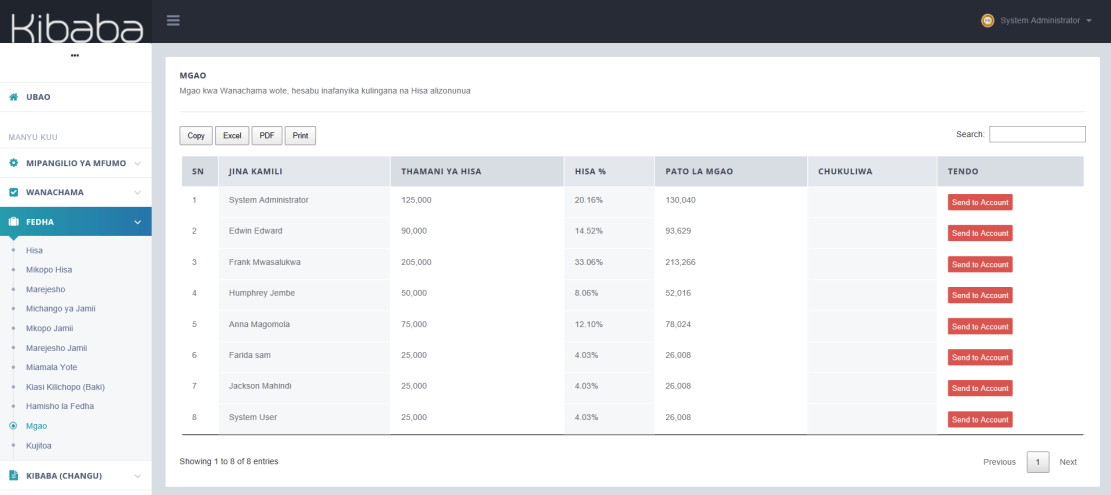Screen dimensions: 1111x495
Task: Expand Mipangilio ya Mfumo chevron
Action: (137, 162)
